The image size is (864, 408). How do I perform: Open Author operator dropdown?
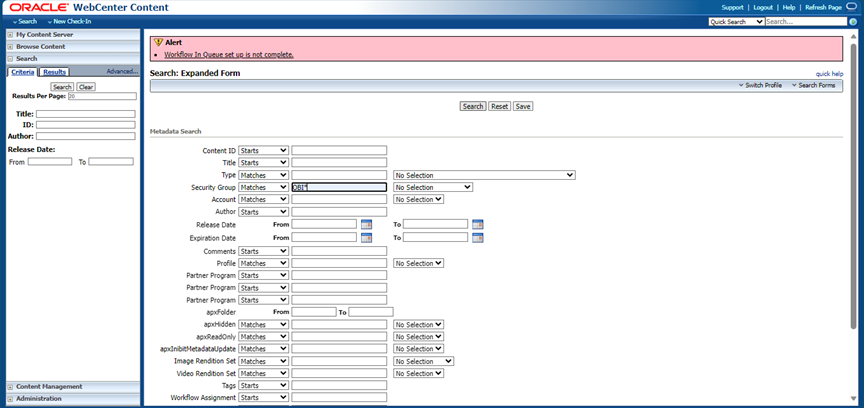[x=263, y=212]
